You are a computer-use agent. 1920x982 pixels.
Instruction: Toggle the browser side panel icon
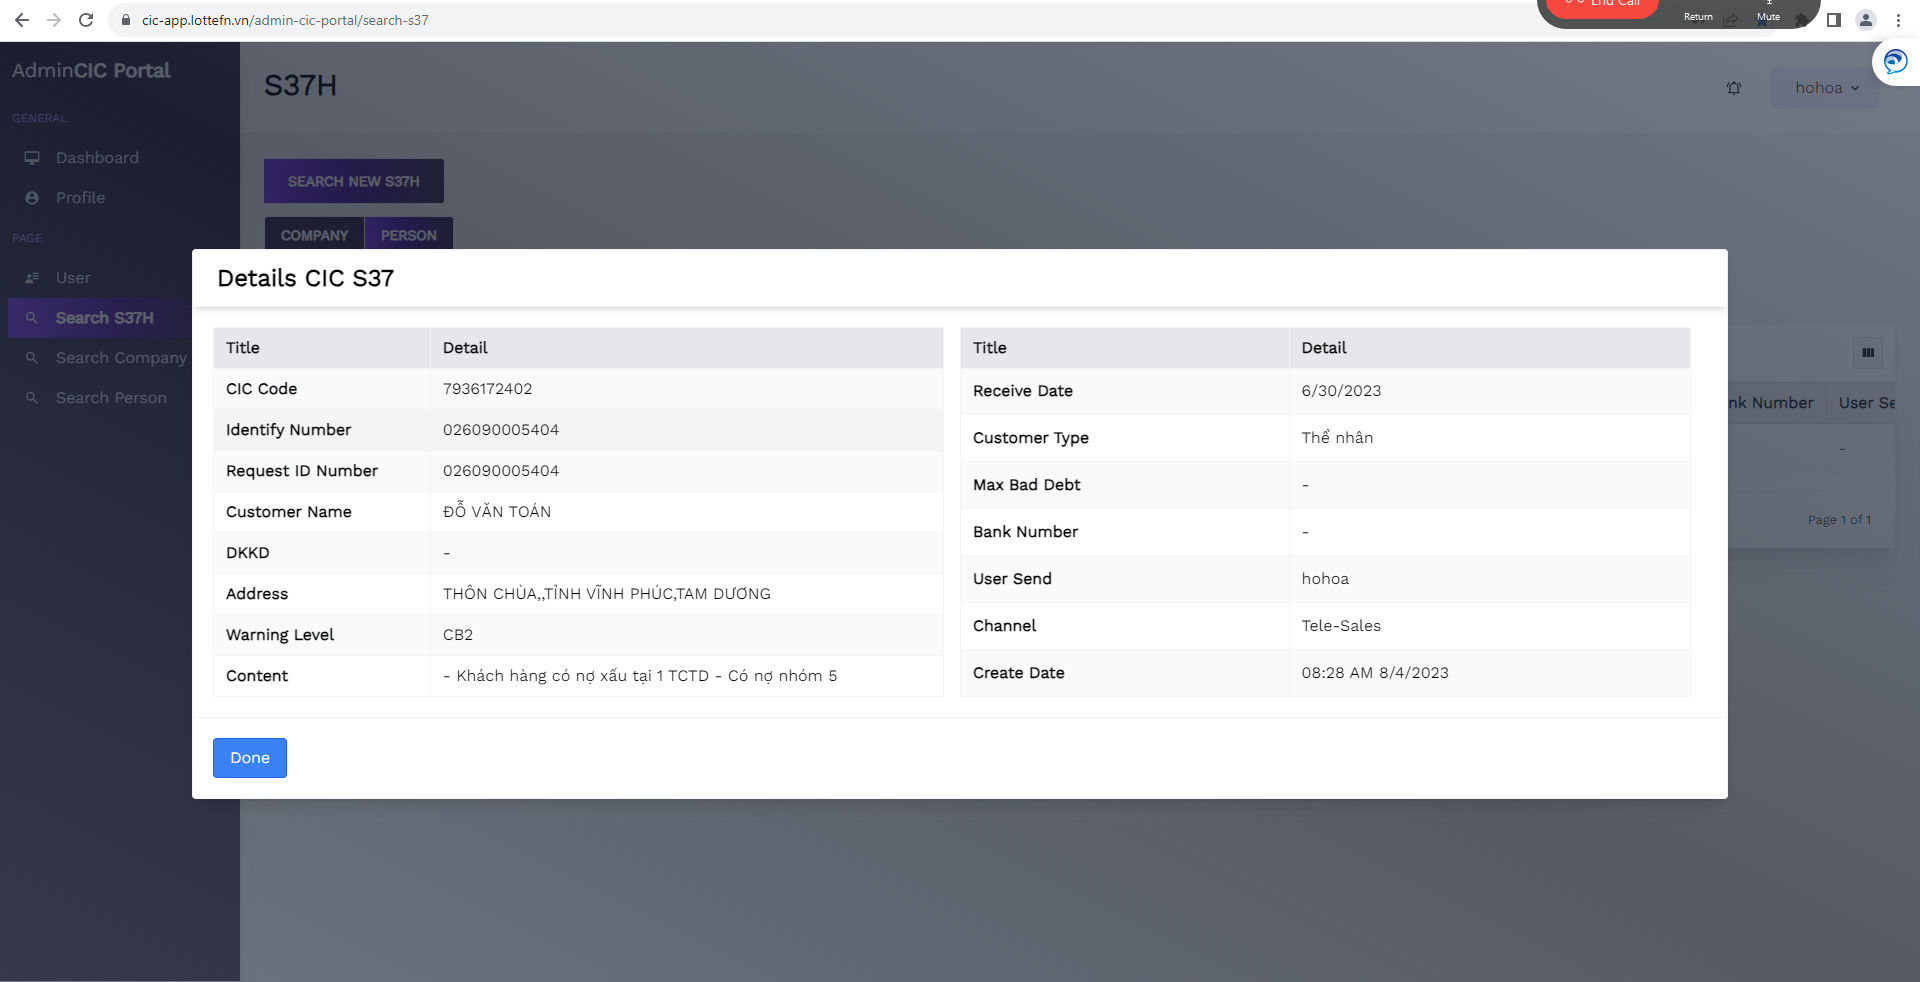(1833, 20)
